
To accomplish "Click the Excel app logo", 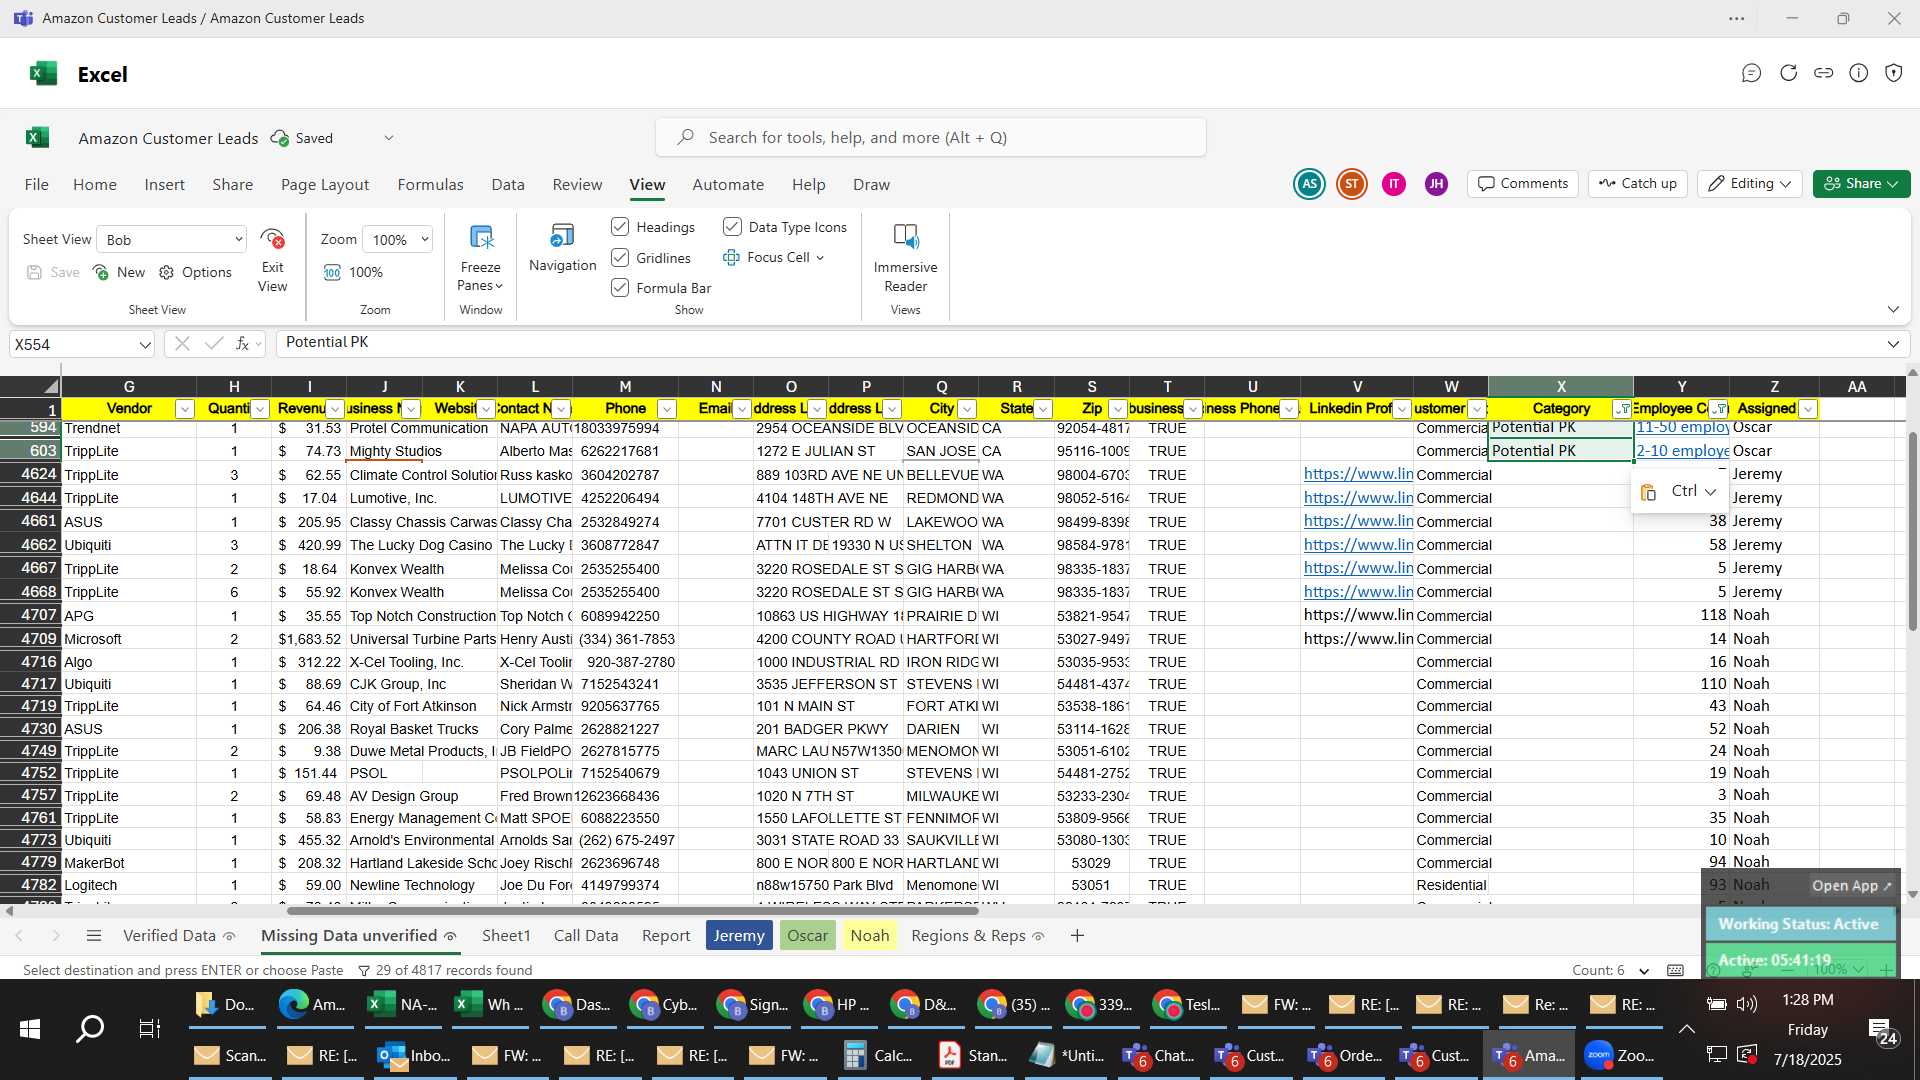I will (x=43, y=74).
